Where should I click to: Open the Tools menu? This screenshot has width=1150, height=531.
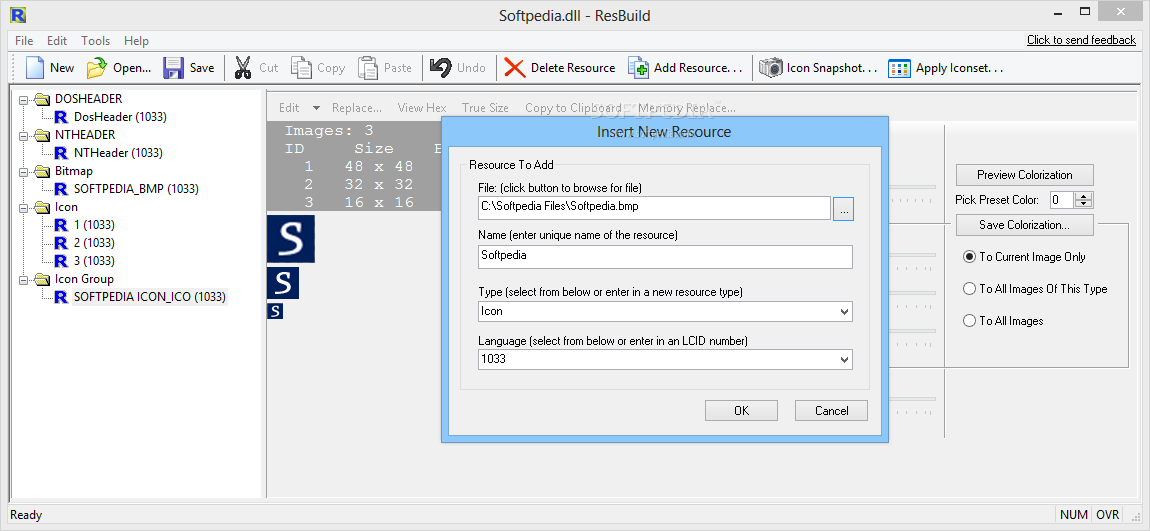(95, 40)
